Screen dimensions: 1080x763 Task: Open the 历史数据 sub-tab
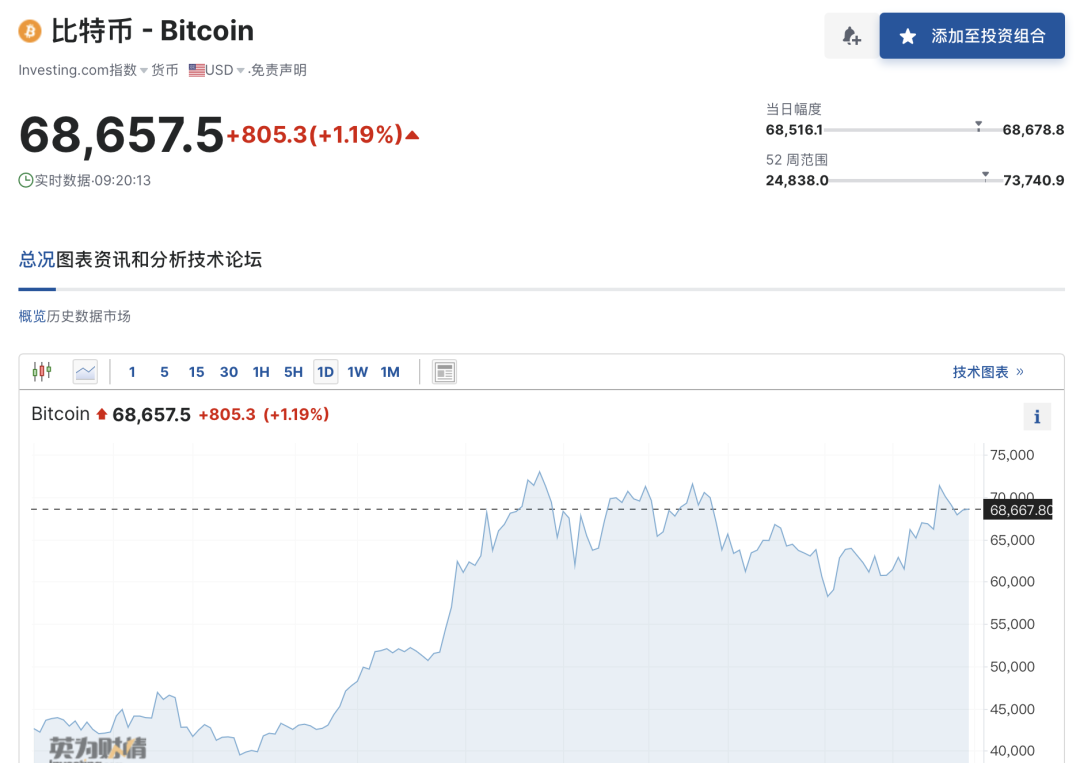coord(74,316)
